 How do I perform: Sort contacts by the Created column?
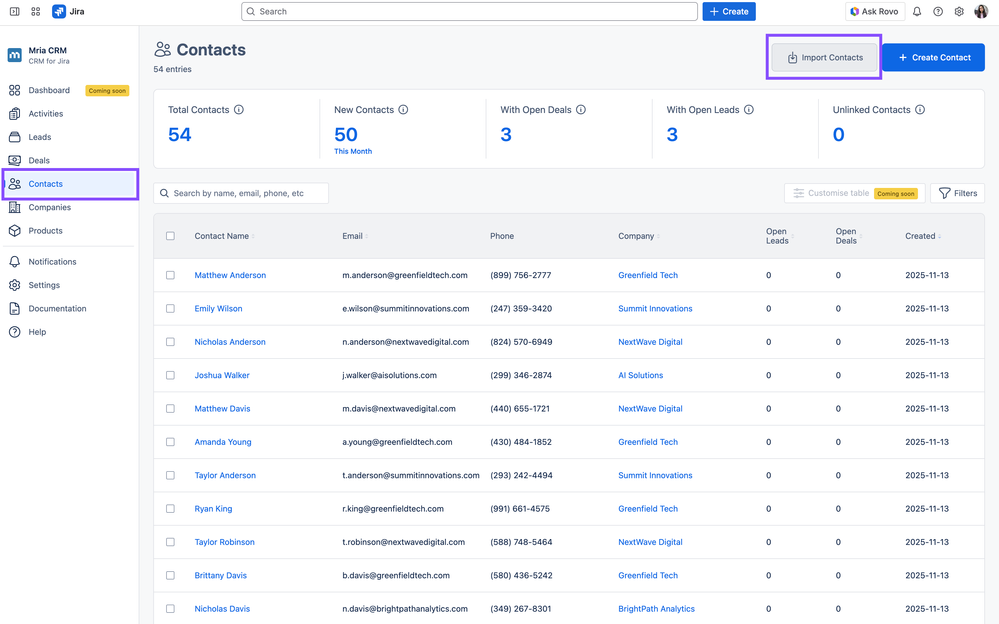921,236
